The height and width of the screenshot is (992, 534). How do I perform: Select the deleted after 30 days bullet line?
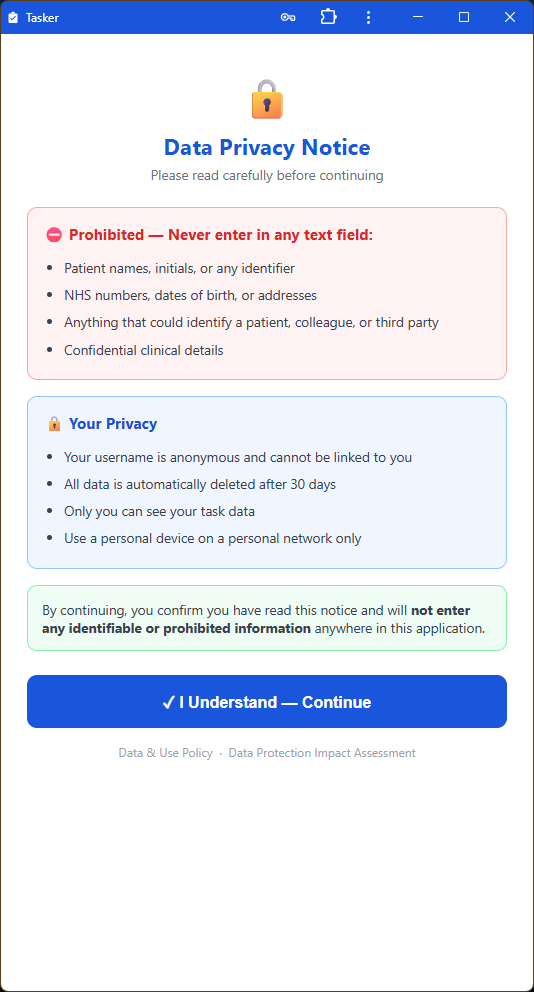199,485
